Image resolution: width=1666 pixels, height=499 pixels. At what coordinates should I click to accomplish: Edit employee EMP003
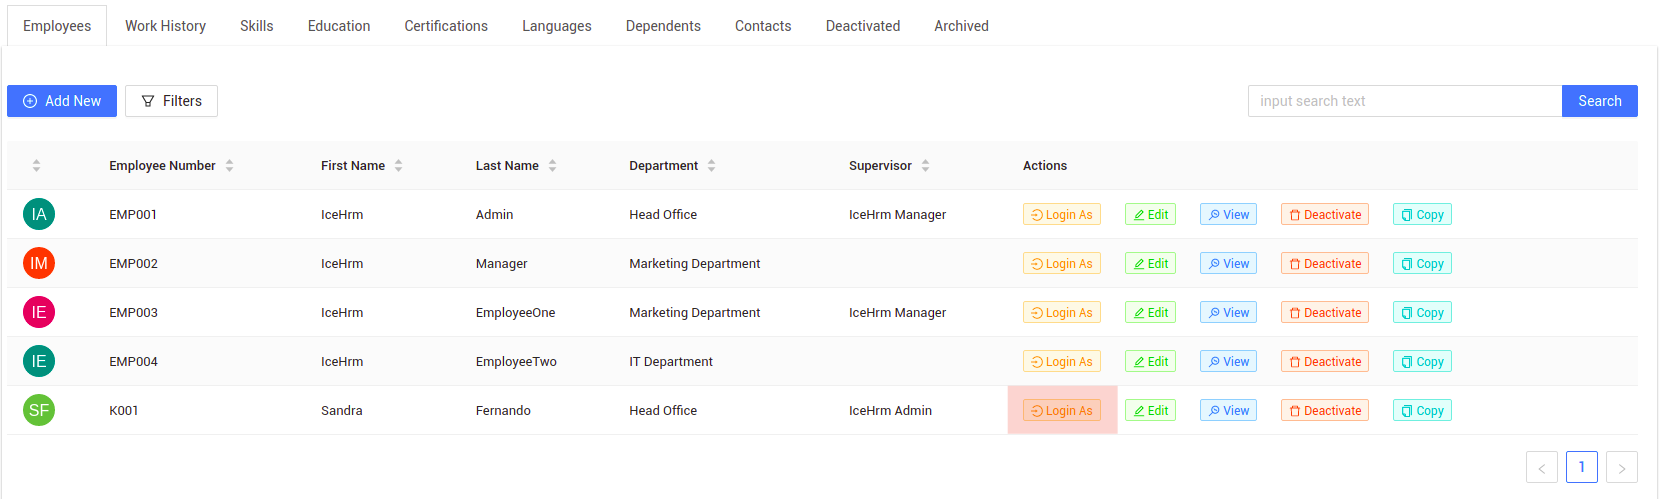click(1150, 312)
